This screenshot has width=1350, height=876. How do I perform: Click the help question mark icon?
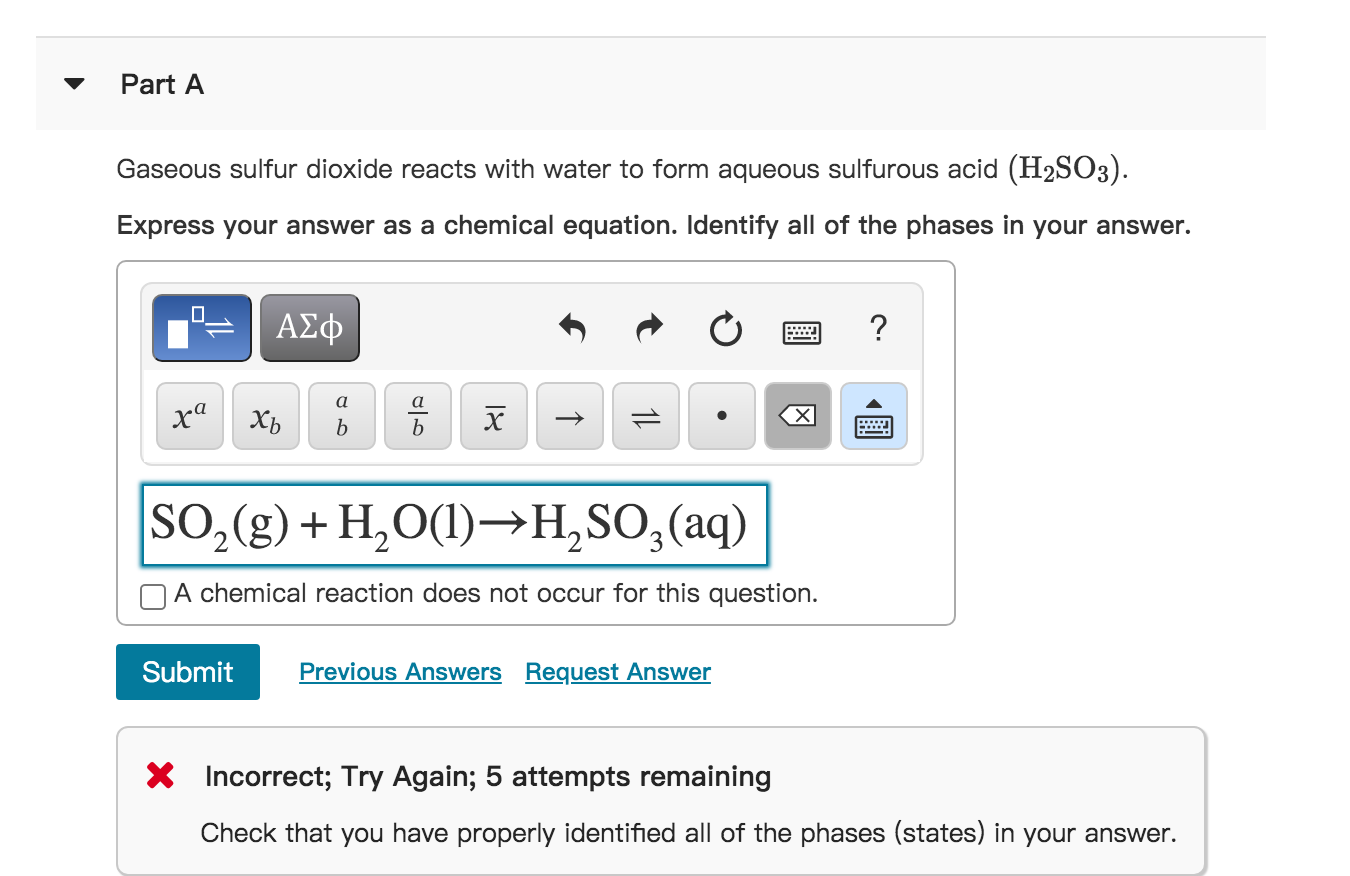(878, 328)
